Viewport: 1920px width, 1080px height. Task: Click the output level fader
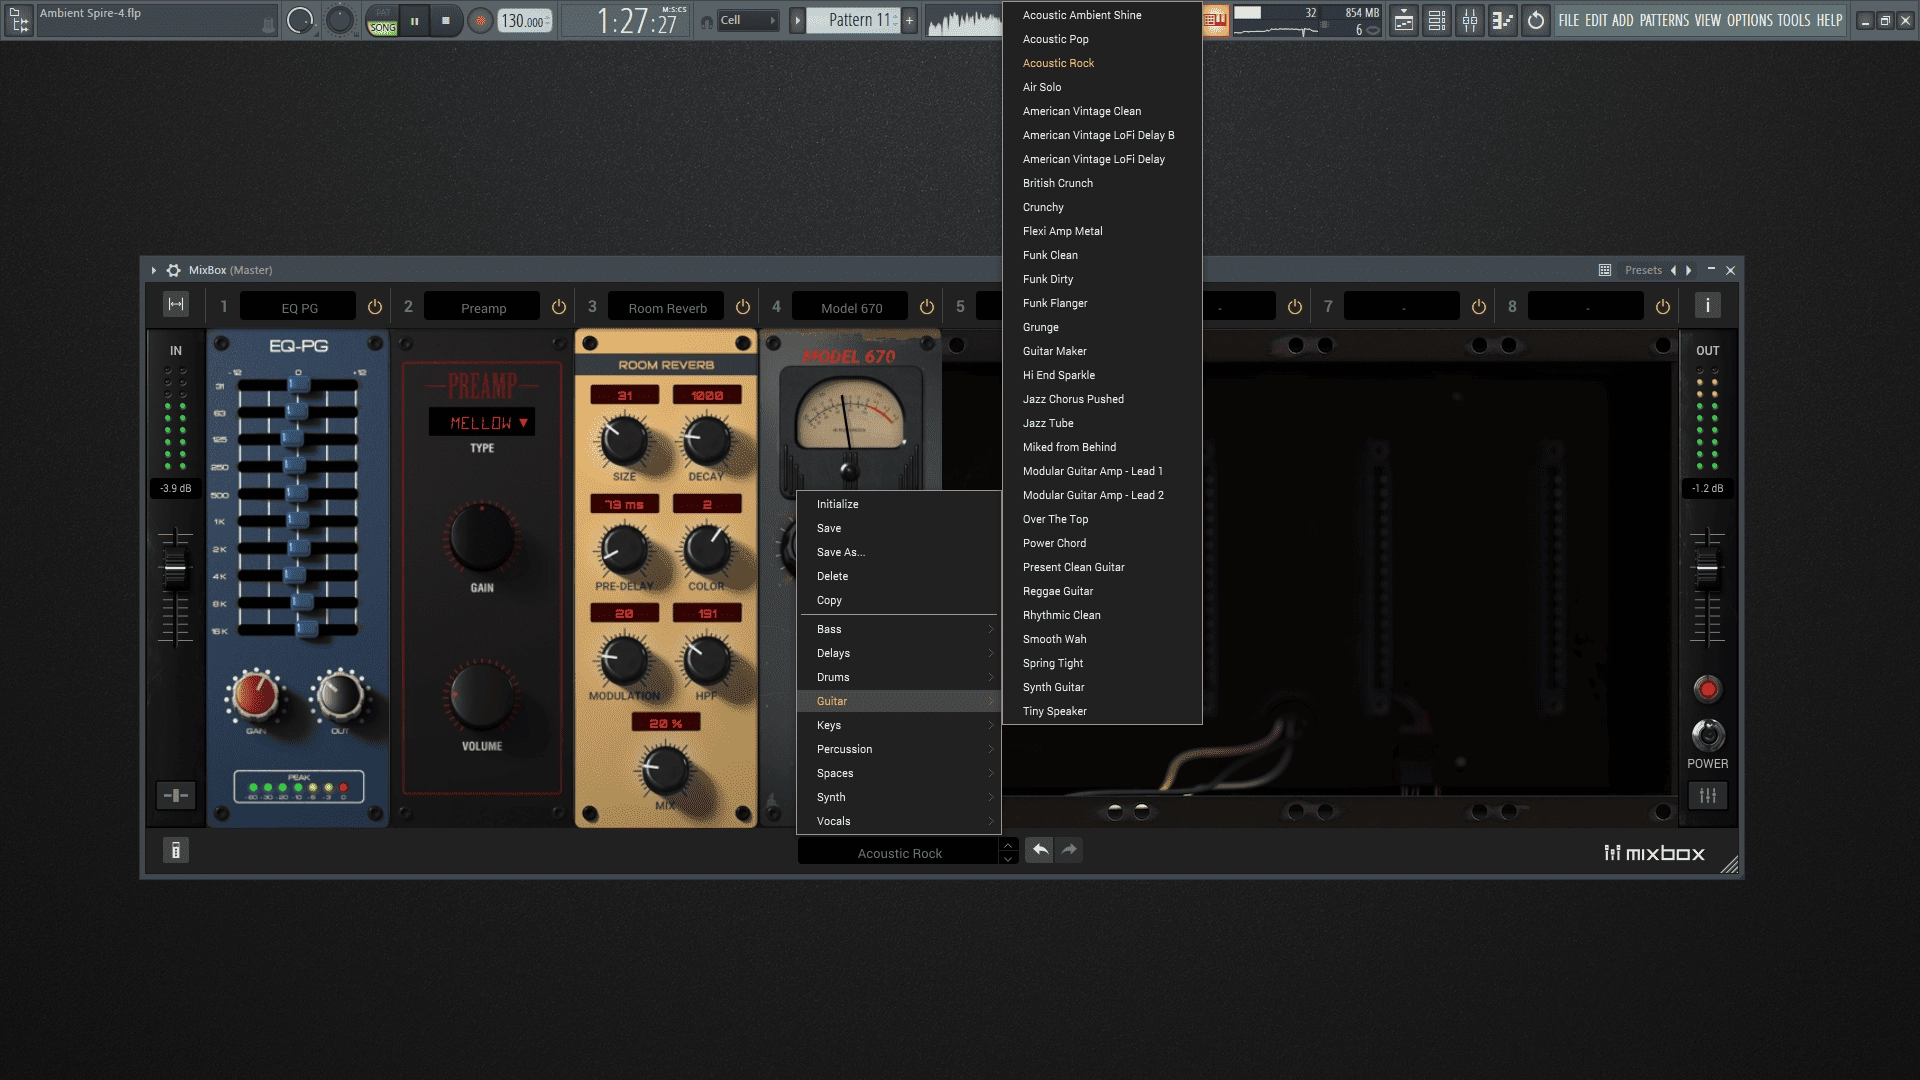(x=1707, y=568)
